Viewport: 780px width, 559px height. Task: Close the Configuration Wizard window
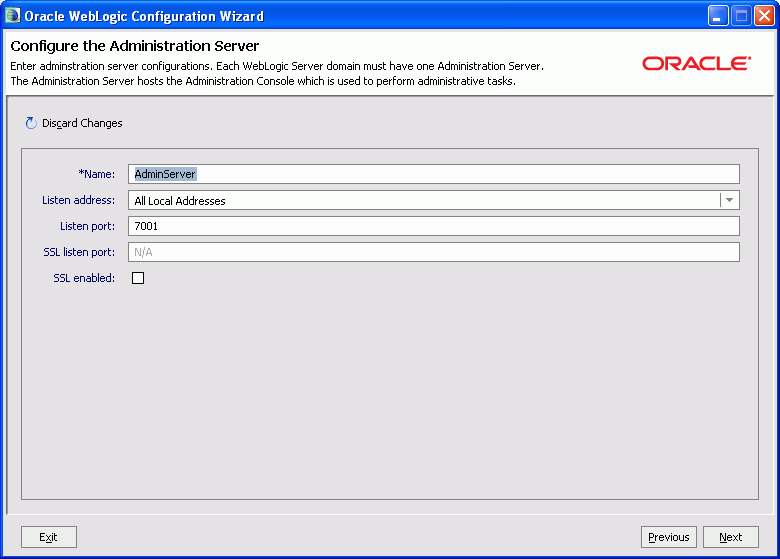[x=764, y=16]
